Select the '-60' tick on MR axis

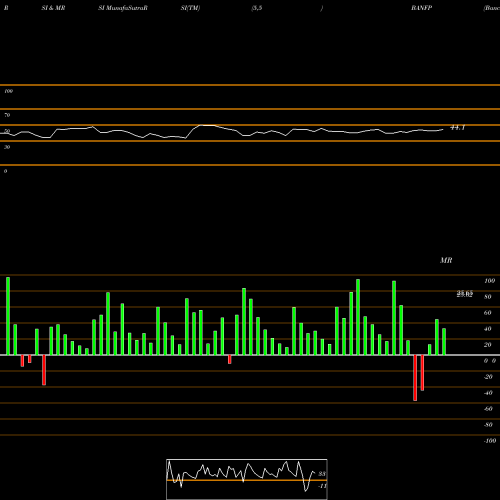488,409
